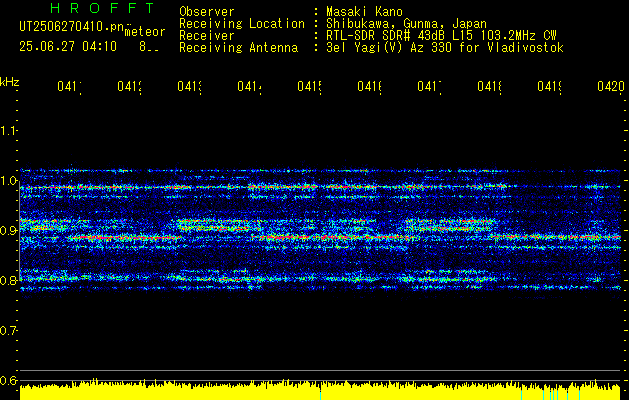Screen dimensions: 629x400
Task: Click the 0.7 kHz axis label
Action: click(8, 330)
